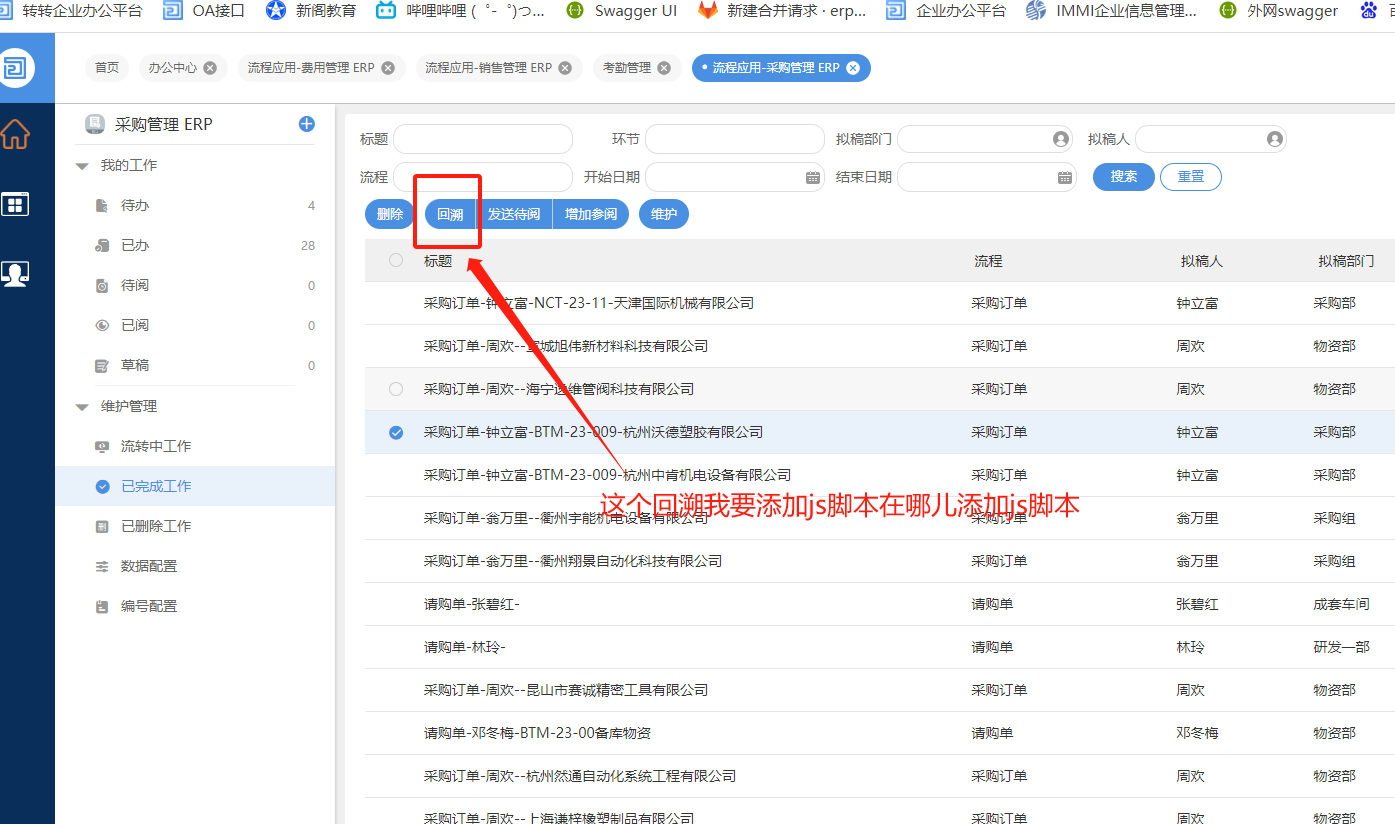Open the grid apps icon in sidebar

pos(15,204)
